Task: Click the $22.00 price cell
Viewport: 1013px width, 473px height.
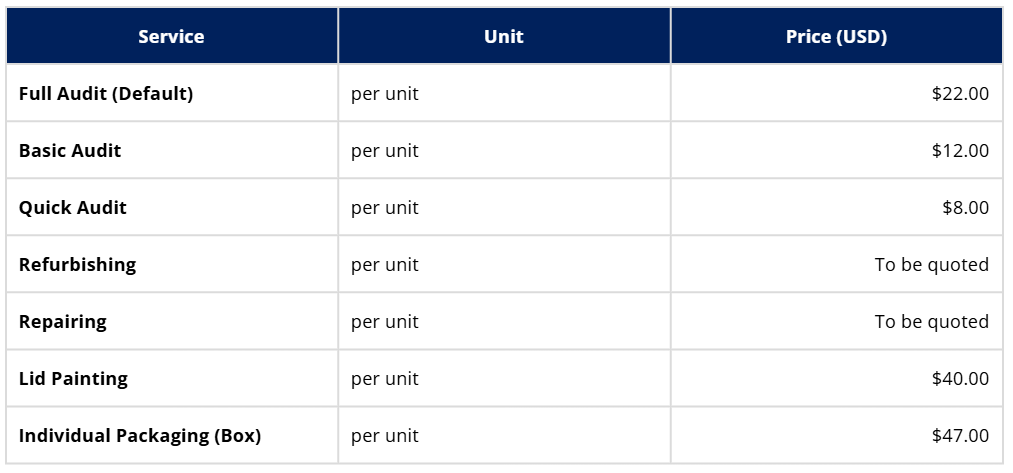Action: 959,94
